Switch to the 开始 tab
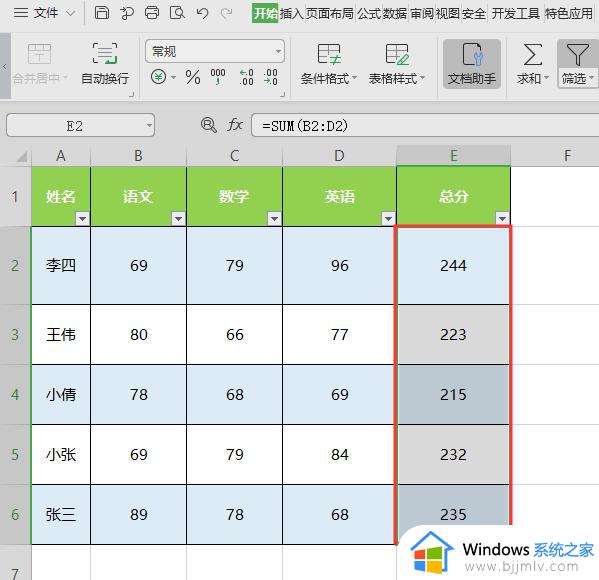 pyautogui.click(x=265, y=13)
